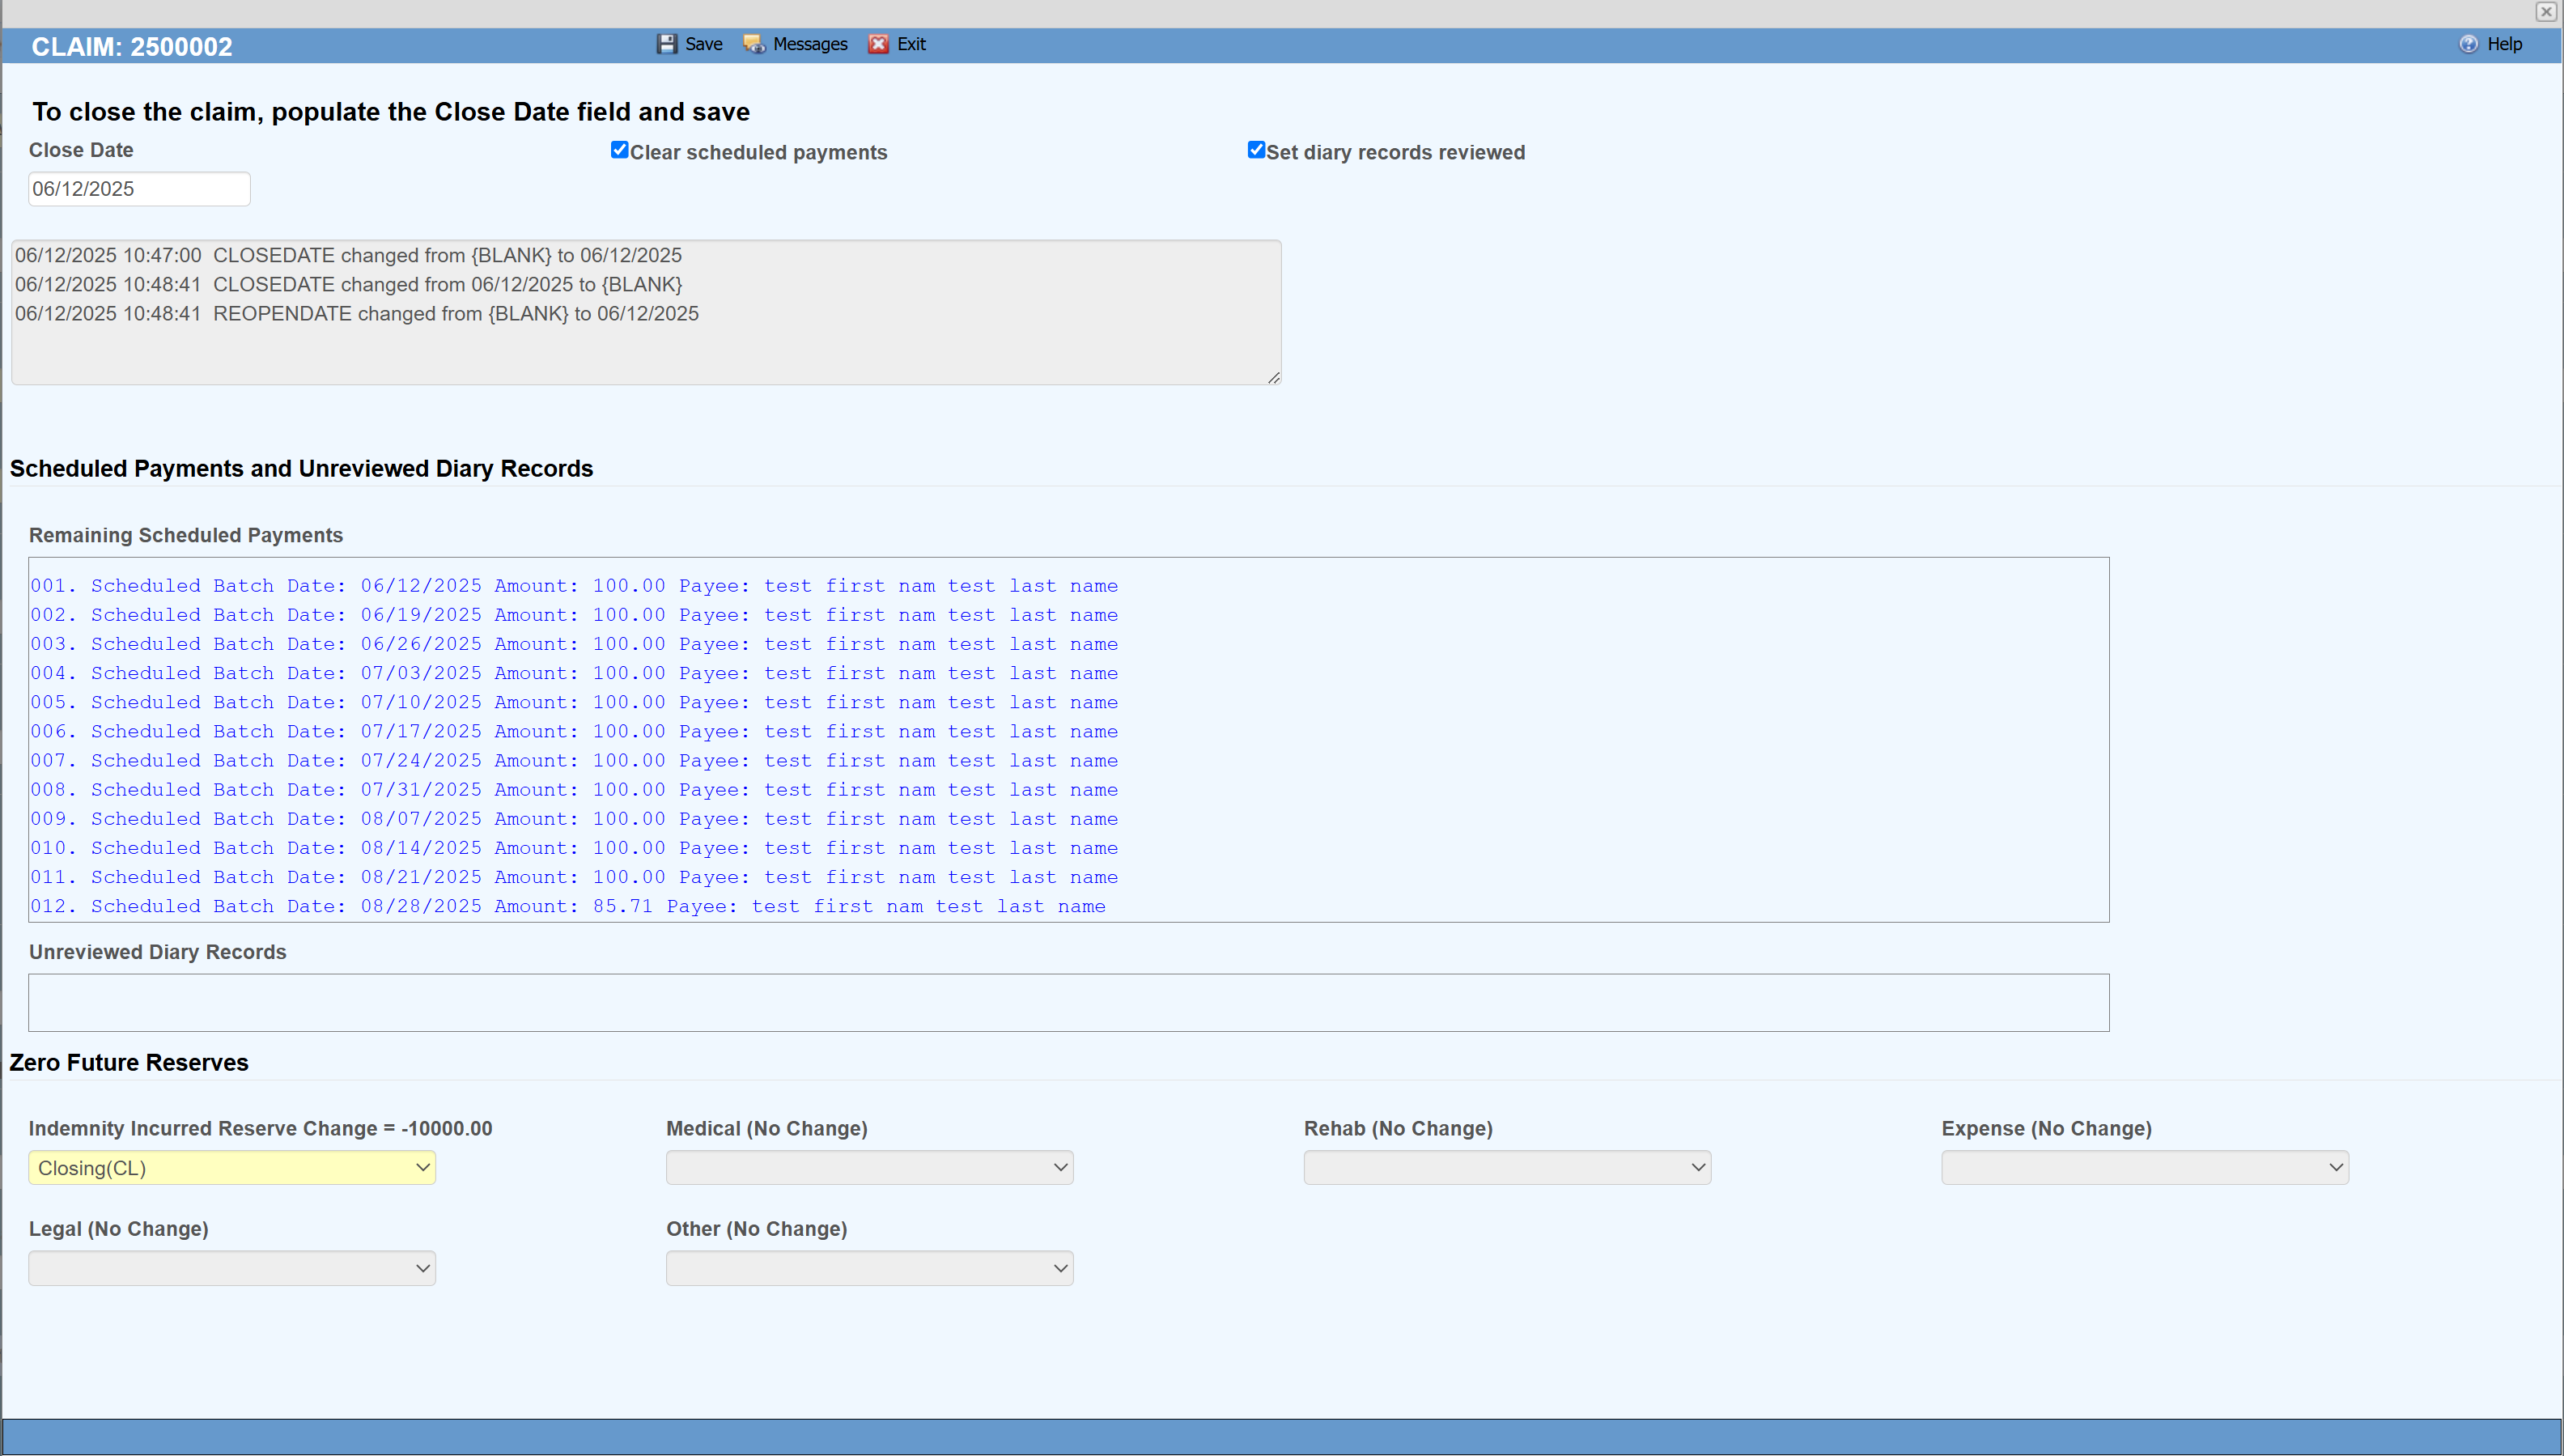2564x1456 pixels.
Task: Close the window with top-right X
Action: click(x=2546, y=12)
